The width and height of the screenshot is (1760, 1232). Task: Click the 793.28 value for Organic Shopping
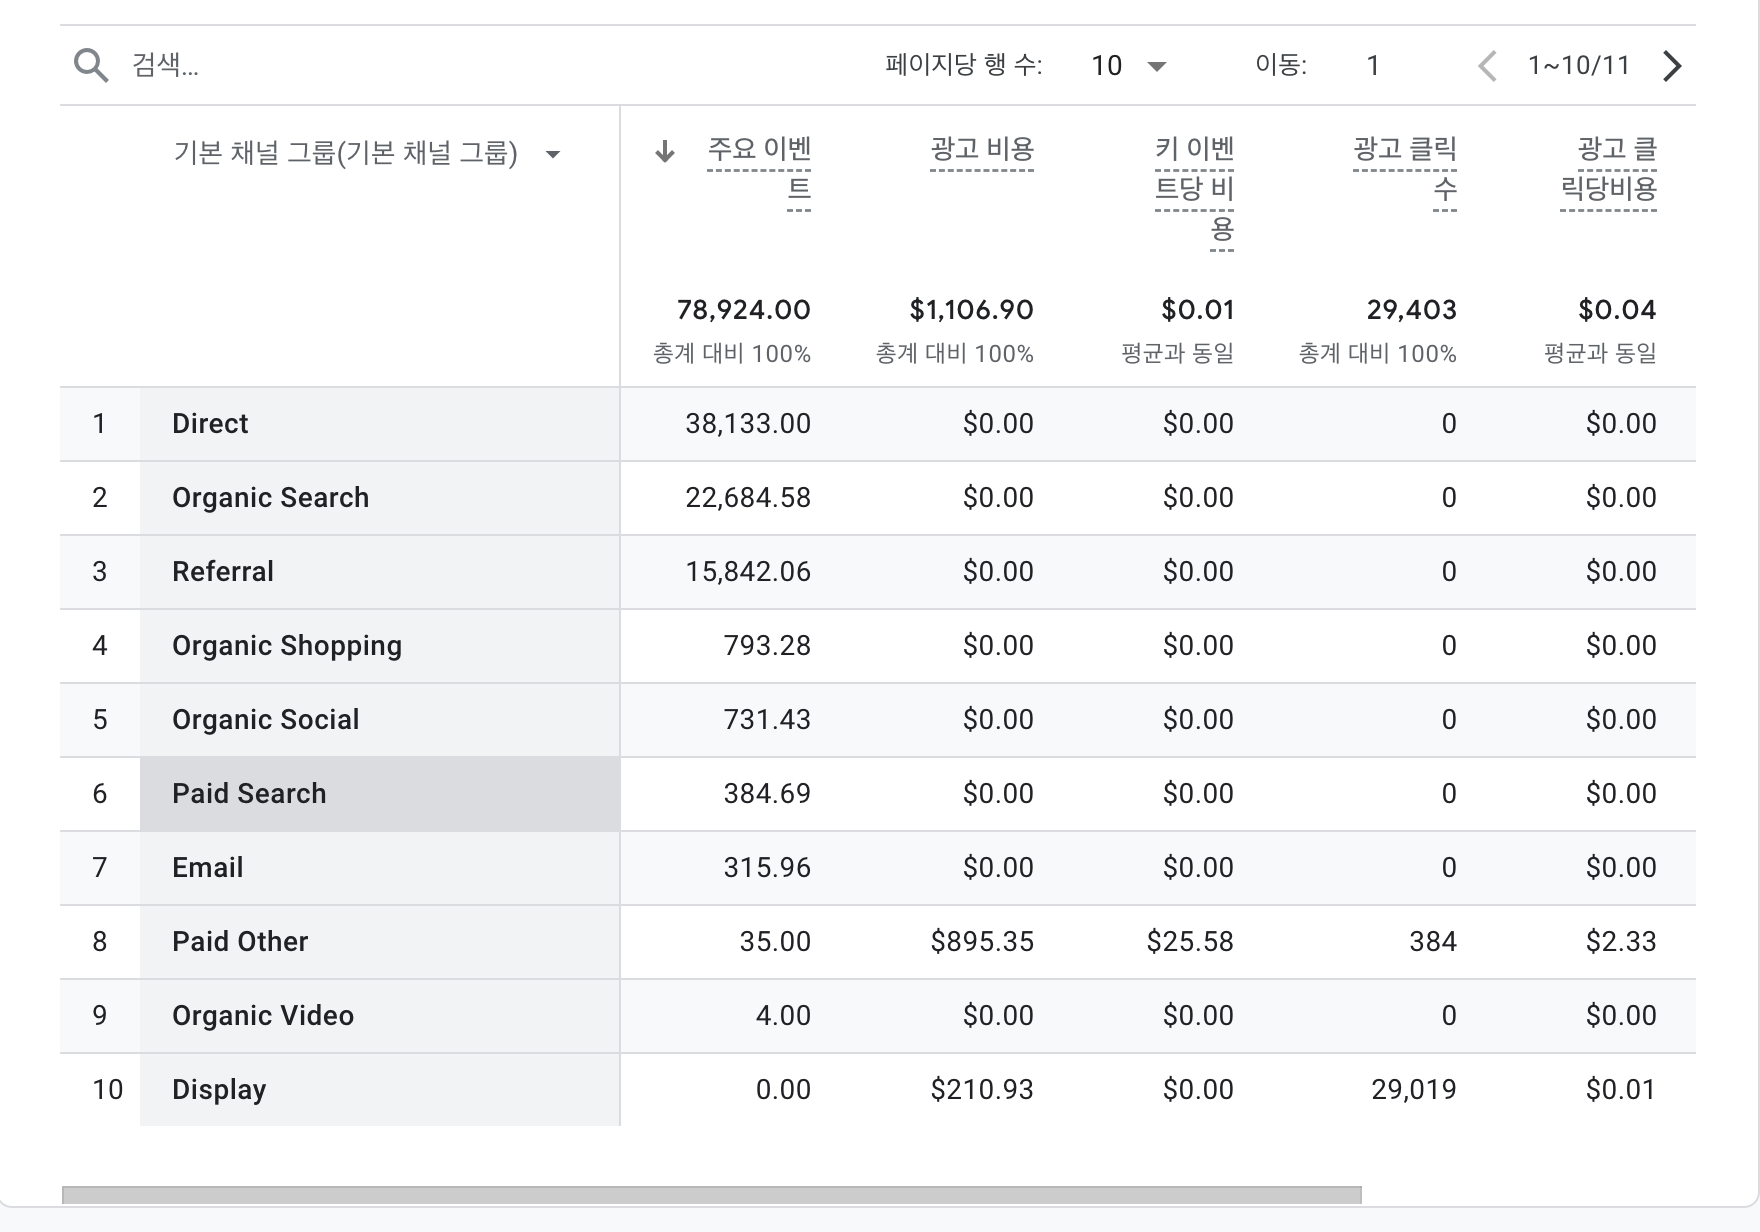(767, 646)
